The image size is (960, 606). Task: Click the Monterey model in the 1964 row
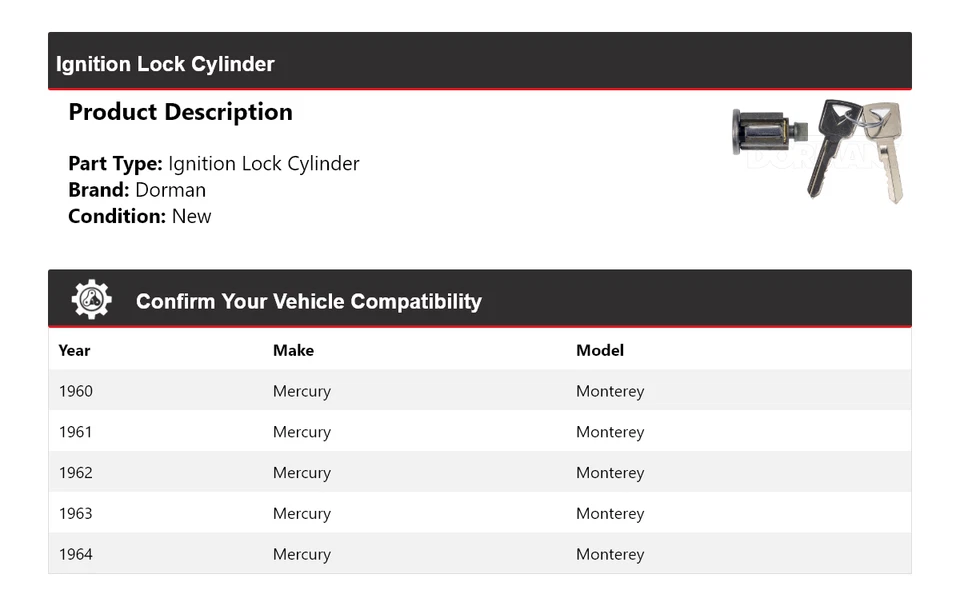[x=610, y=554]
